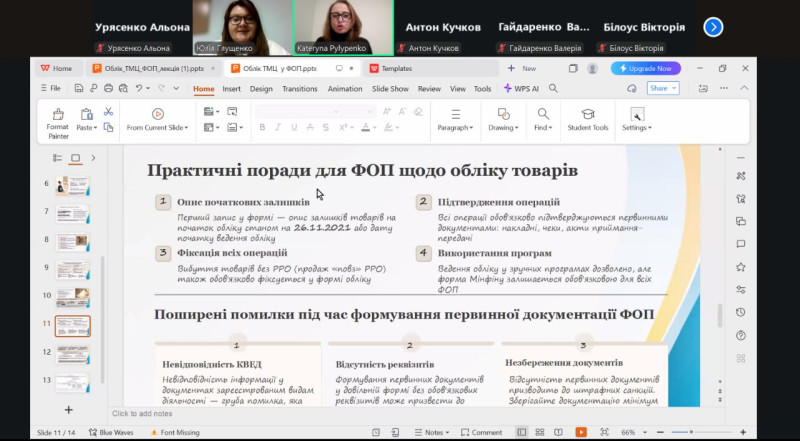
Task: Click the Share button
Action: (663, 88)
